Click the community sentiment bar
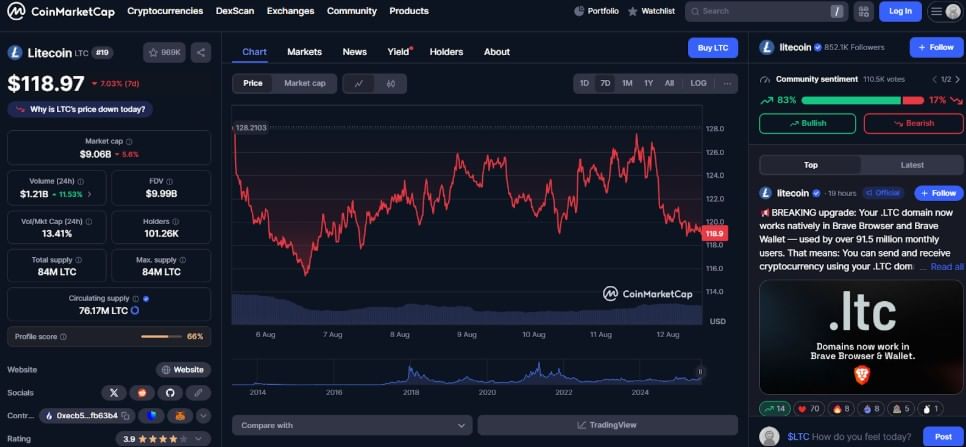 coord(862,100)
